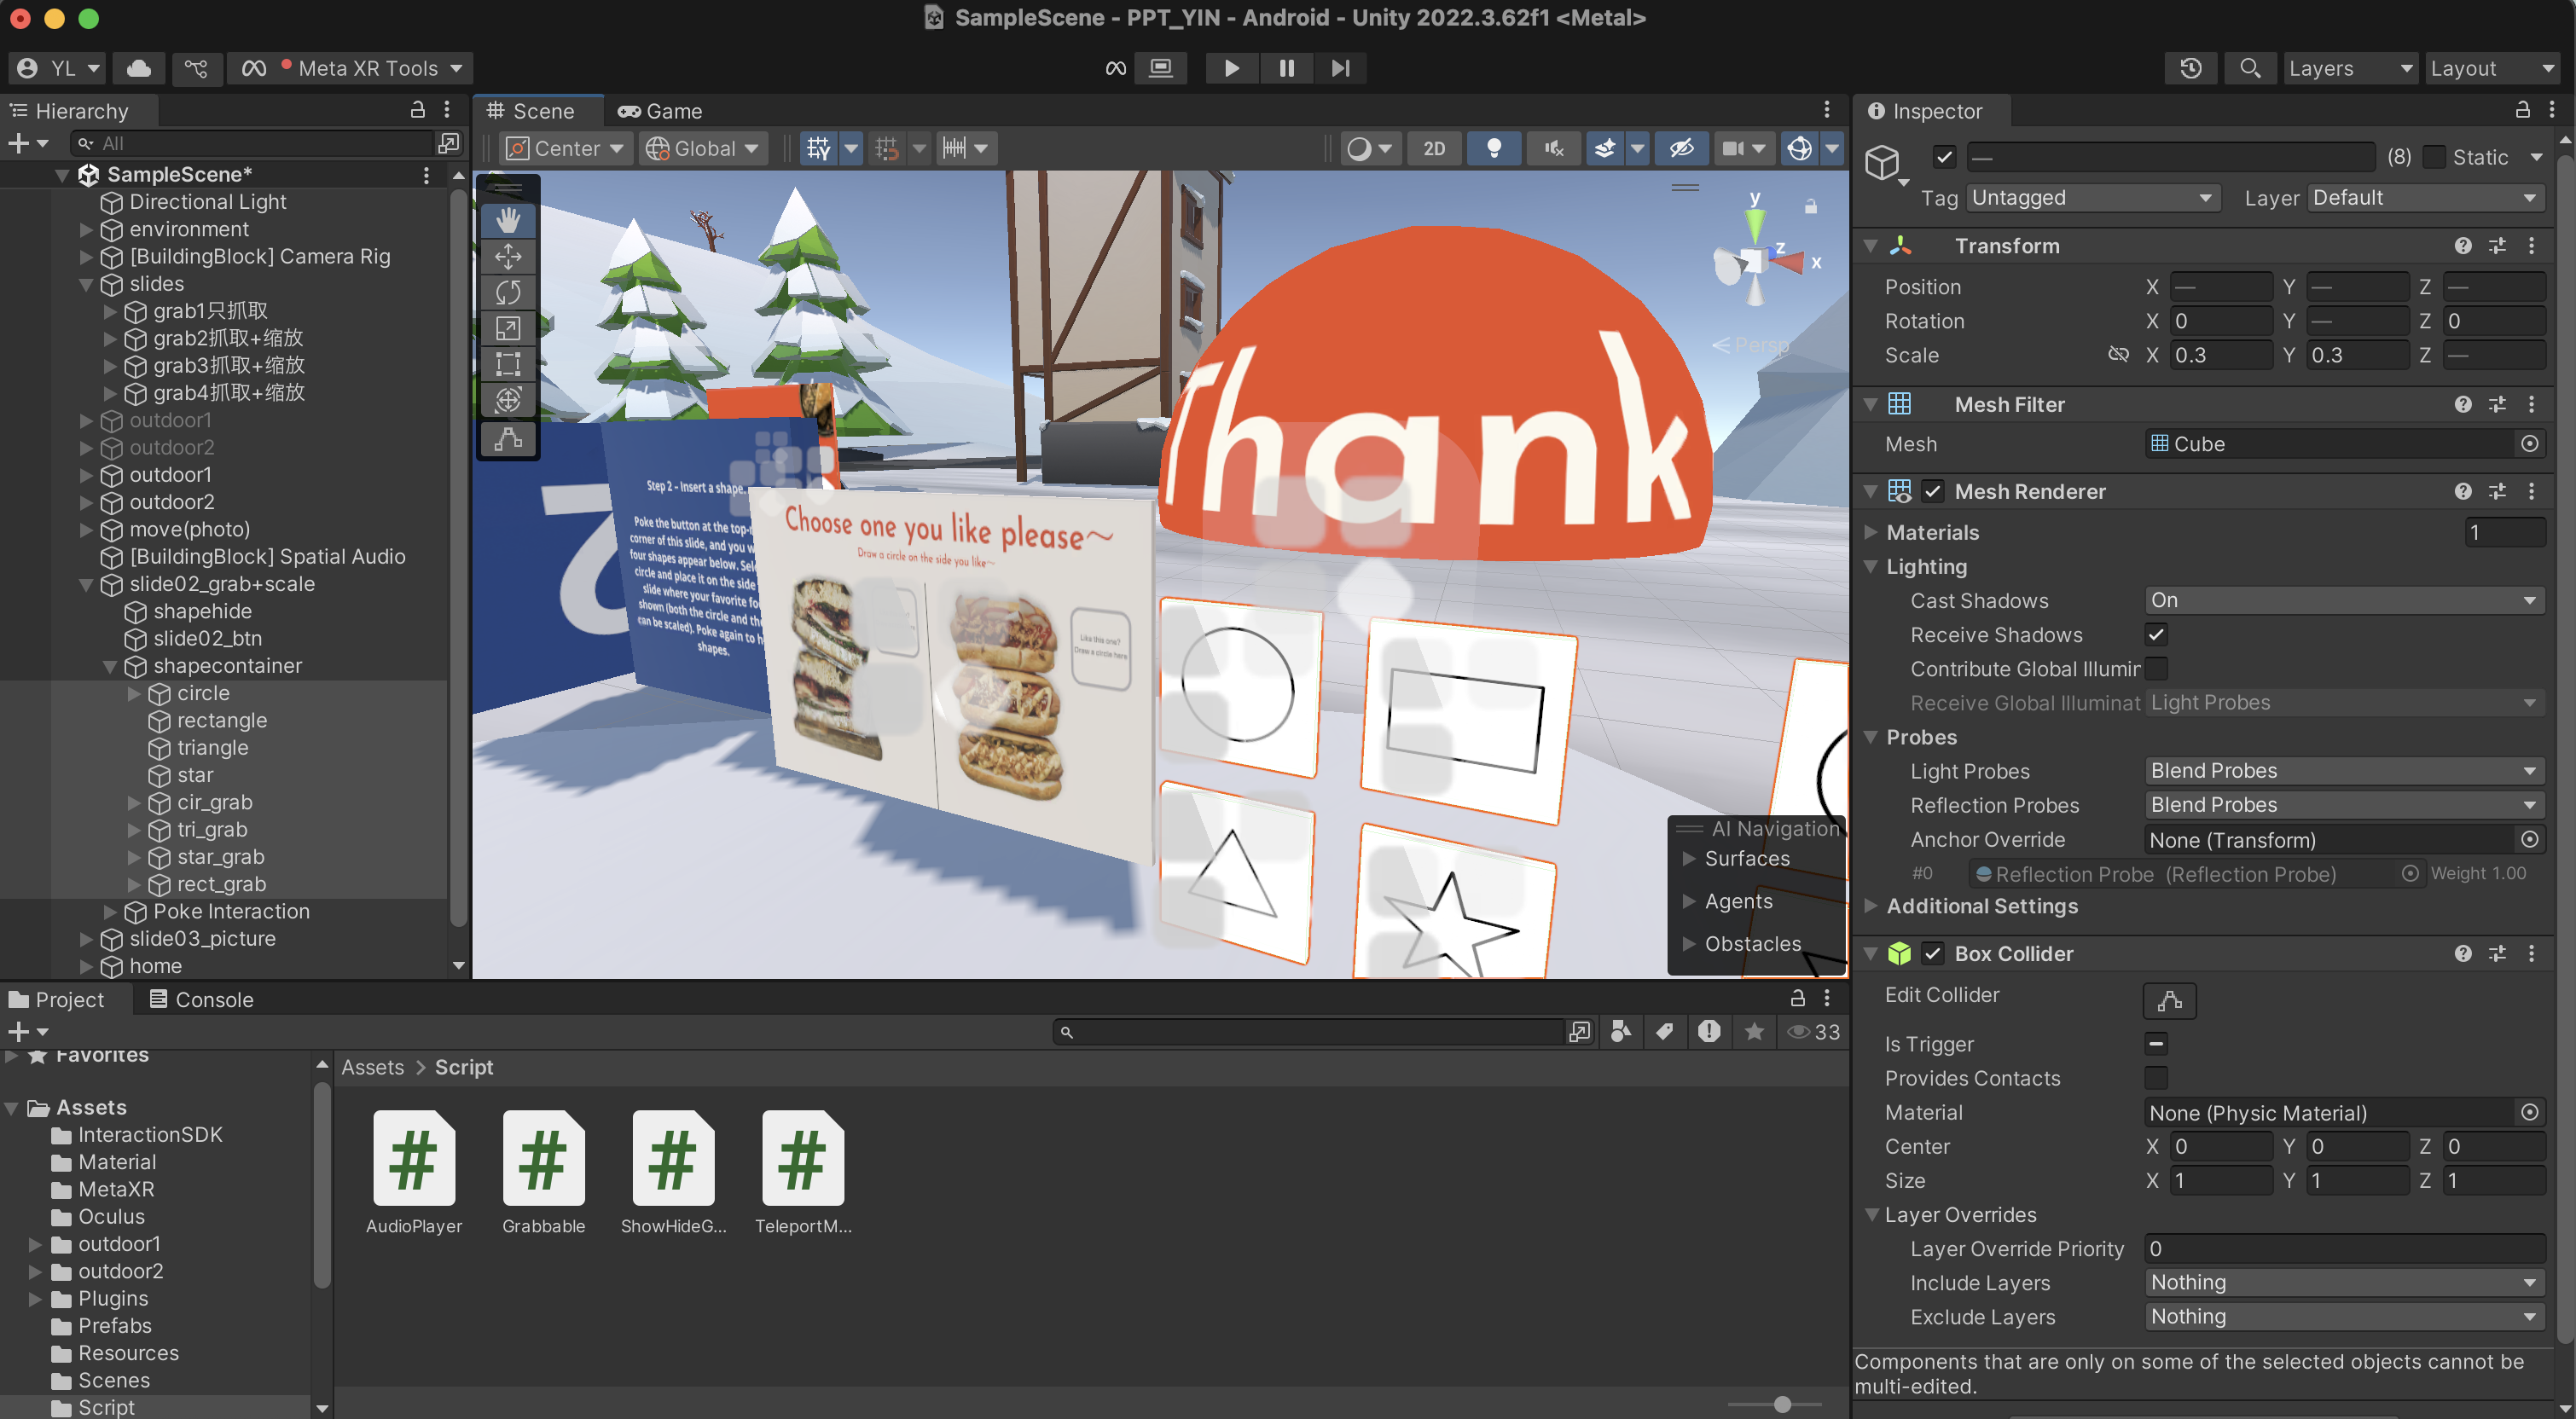Screen dimensions: 2576x1419
Task: Disable the Mesh Renderer component checkbox
Action: 1932,491
